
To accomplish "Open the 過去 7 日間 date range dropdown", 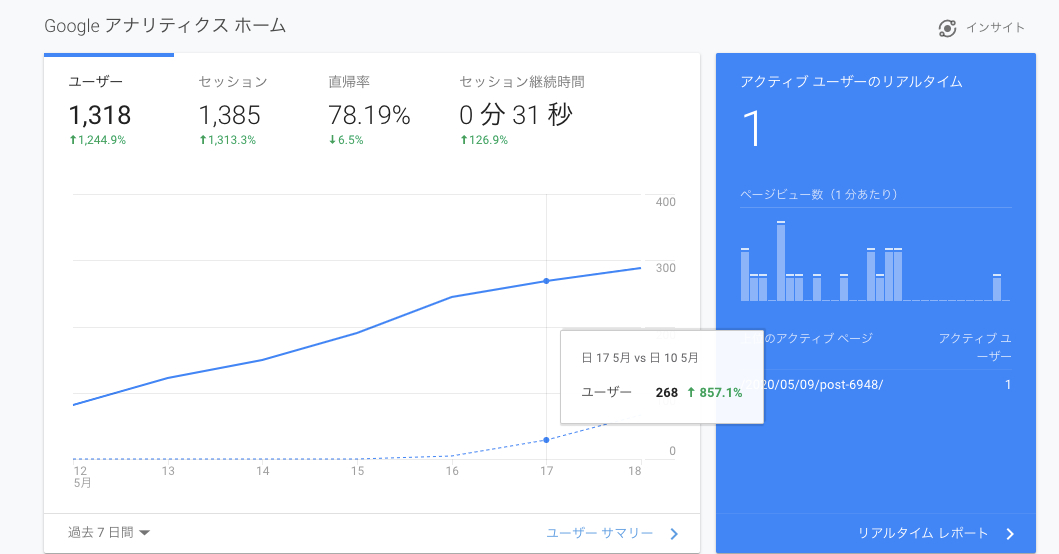I will point(108,532).
